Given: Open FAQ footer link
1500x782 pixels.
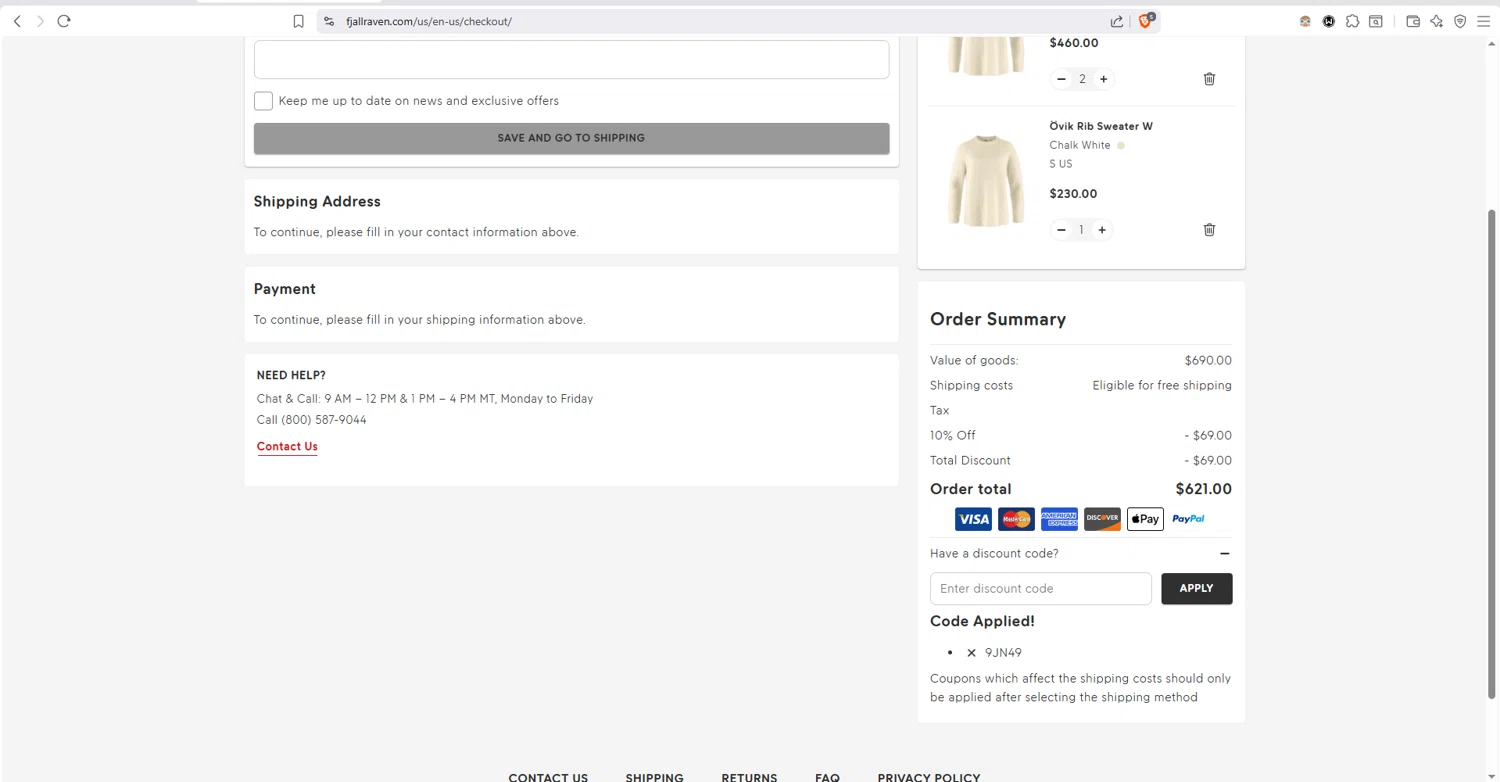Looking at the screenshot, I should (827, 777).
